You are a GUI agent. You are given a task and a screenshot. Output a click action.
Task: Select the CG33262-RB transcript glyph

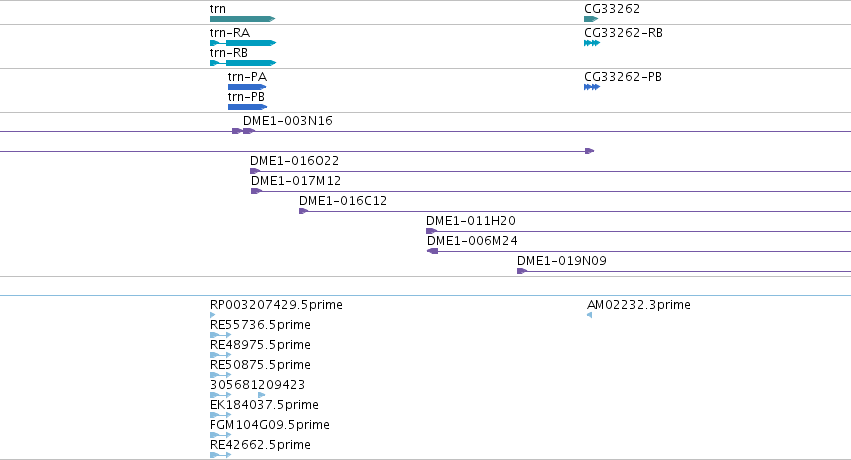592,43
